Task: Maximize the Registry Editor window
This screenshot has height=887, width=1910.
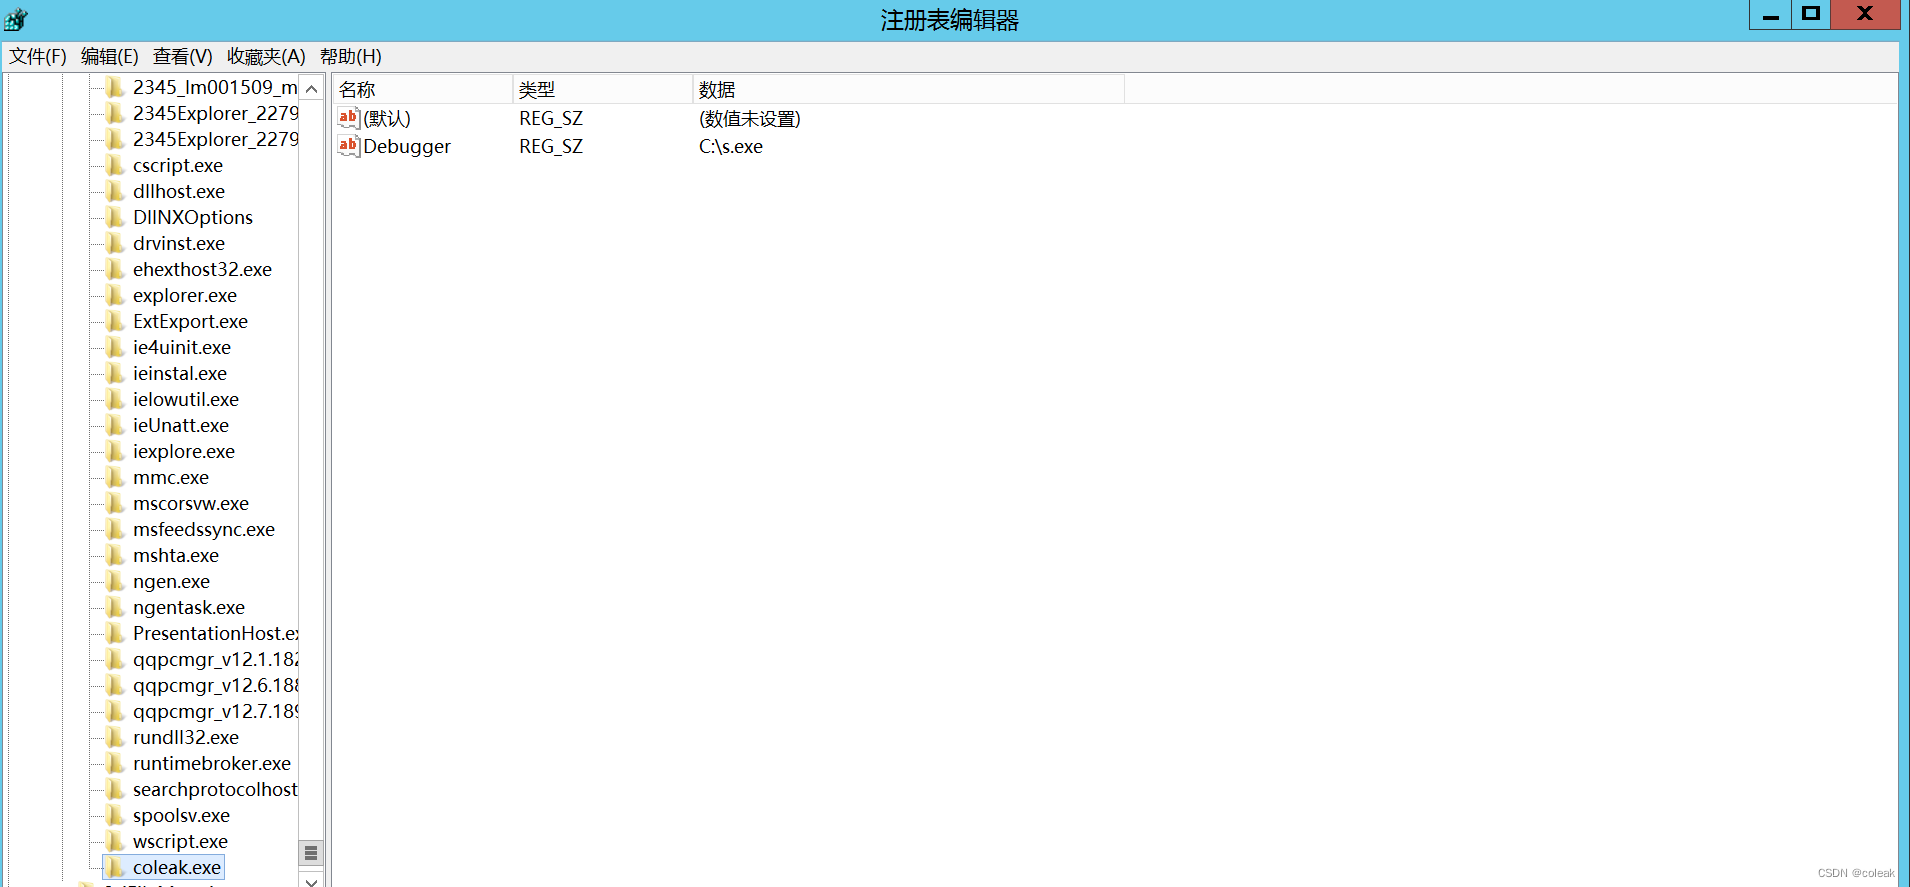Action: coord(1811,15)
